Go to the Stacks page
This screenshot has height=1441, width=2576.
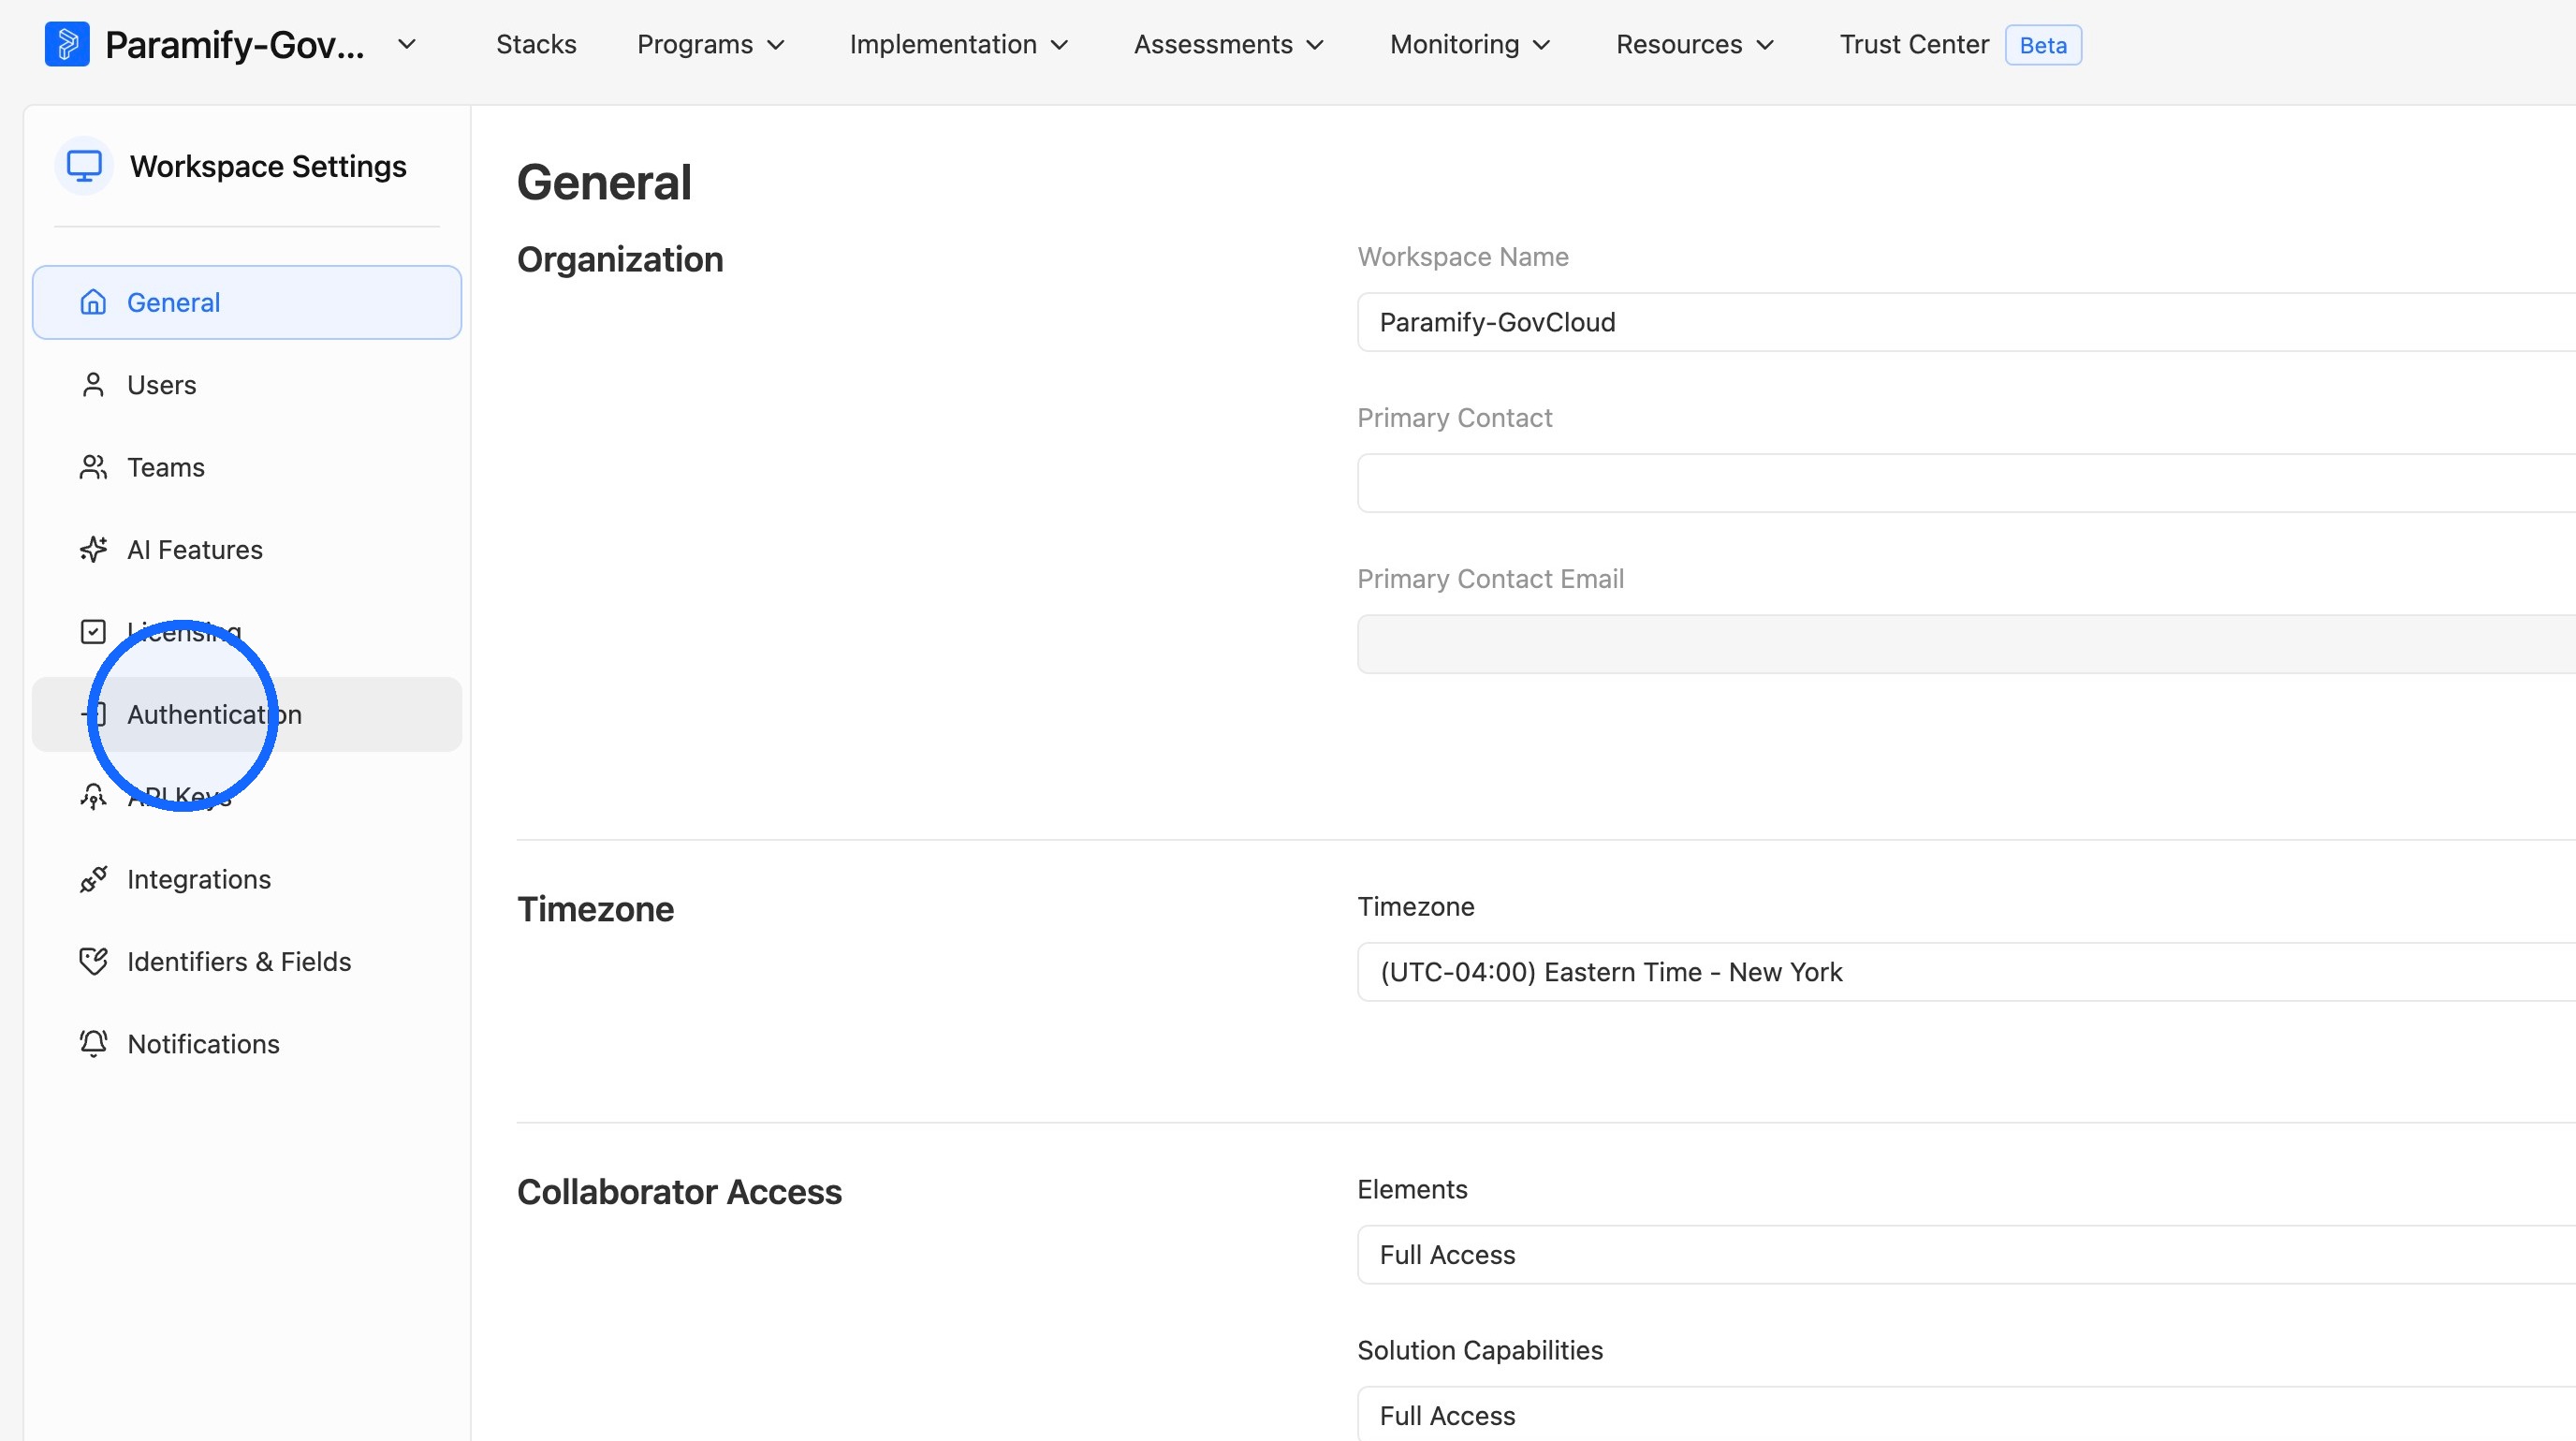coord(536,44)
